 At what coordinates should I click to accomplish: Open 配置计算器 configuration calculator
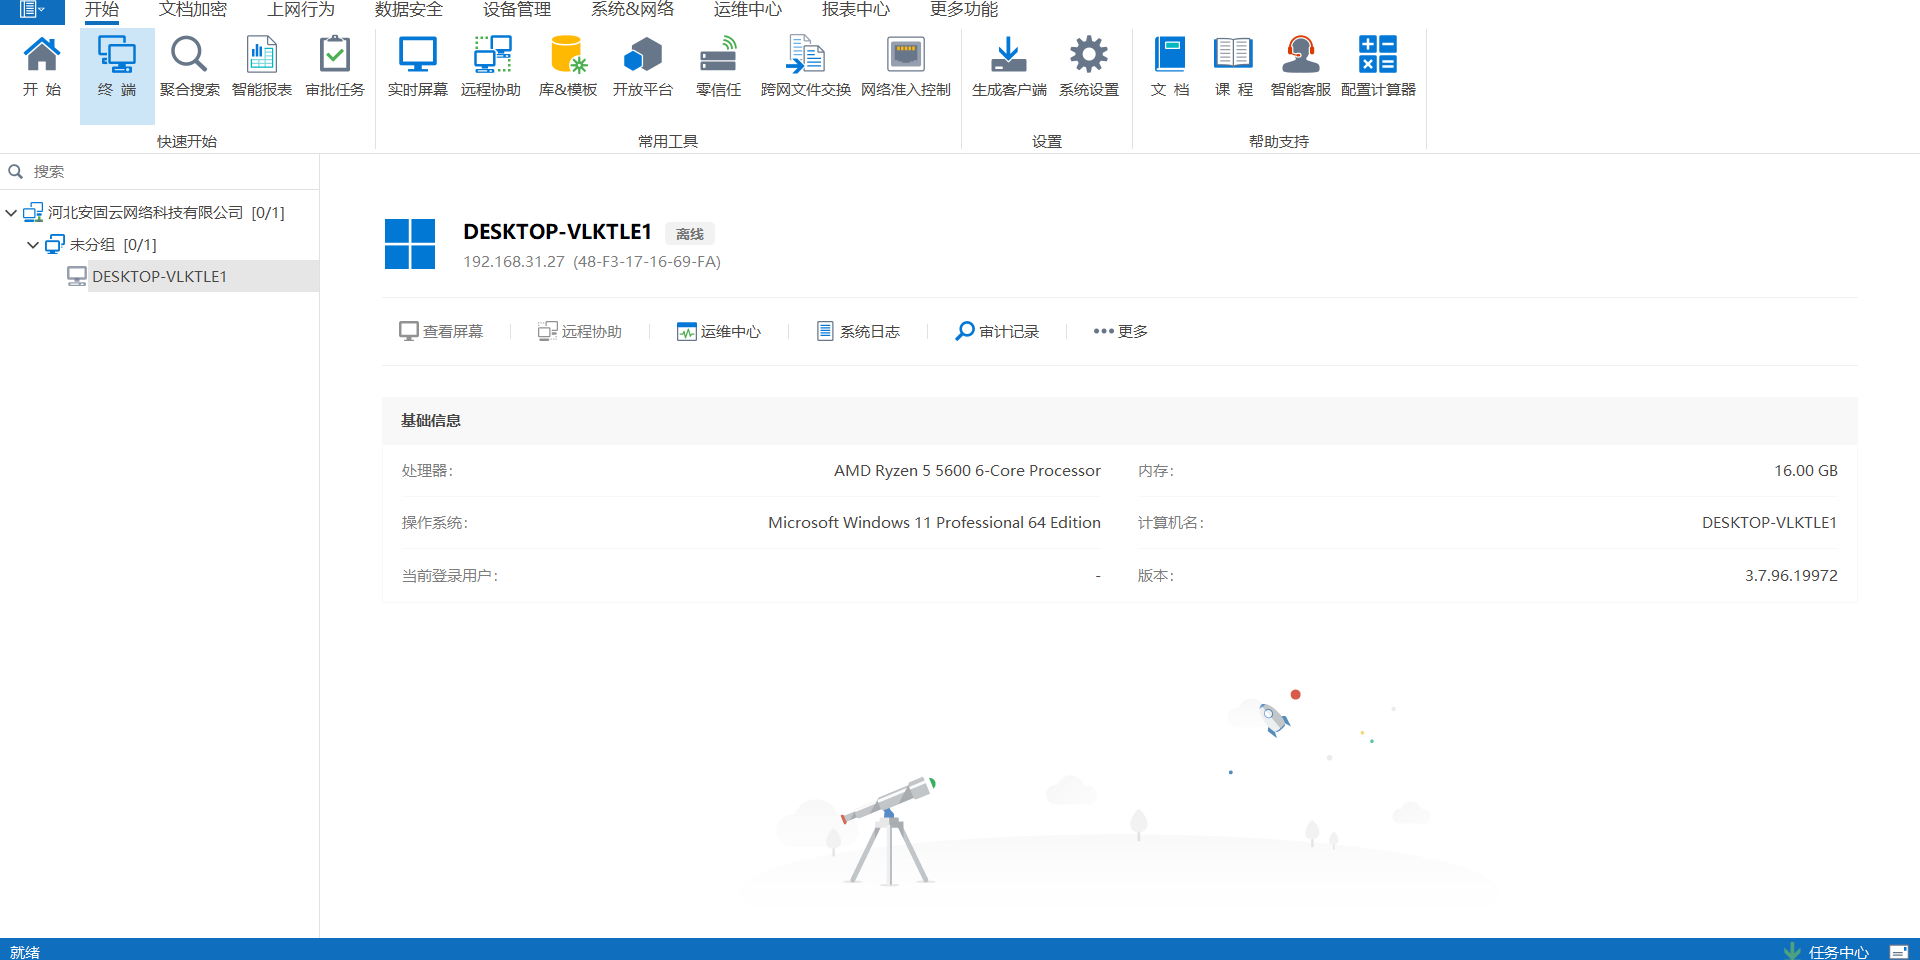pos(1378,66)
